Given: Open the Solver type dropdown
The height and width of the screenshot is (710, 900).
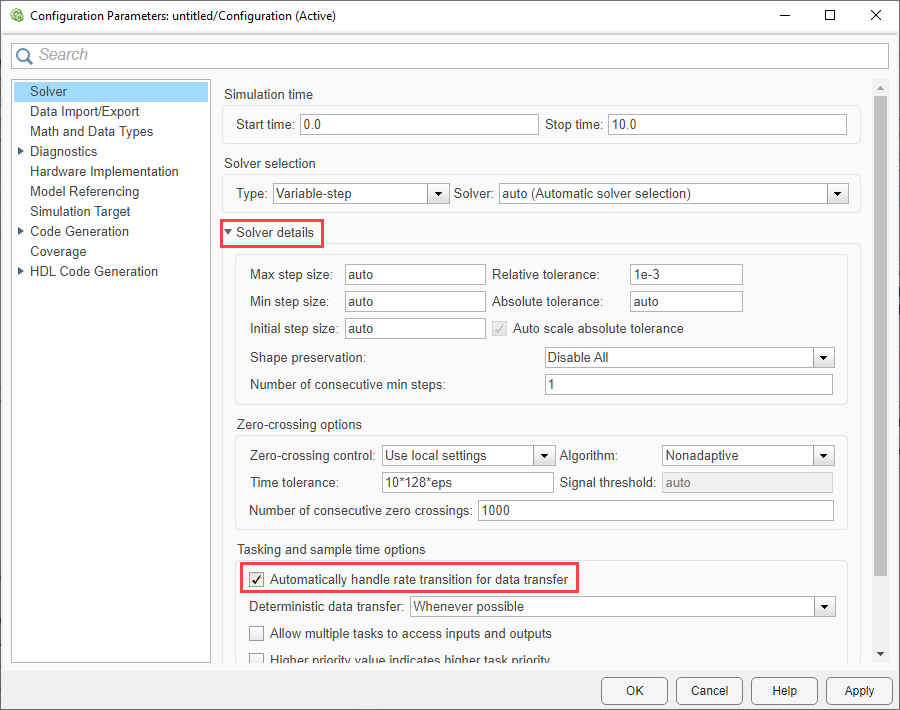Looking at the screenshot, I should (x=437, y=193).
